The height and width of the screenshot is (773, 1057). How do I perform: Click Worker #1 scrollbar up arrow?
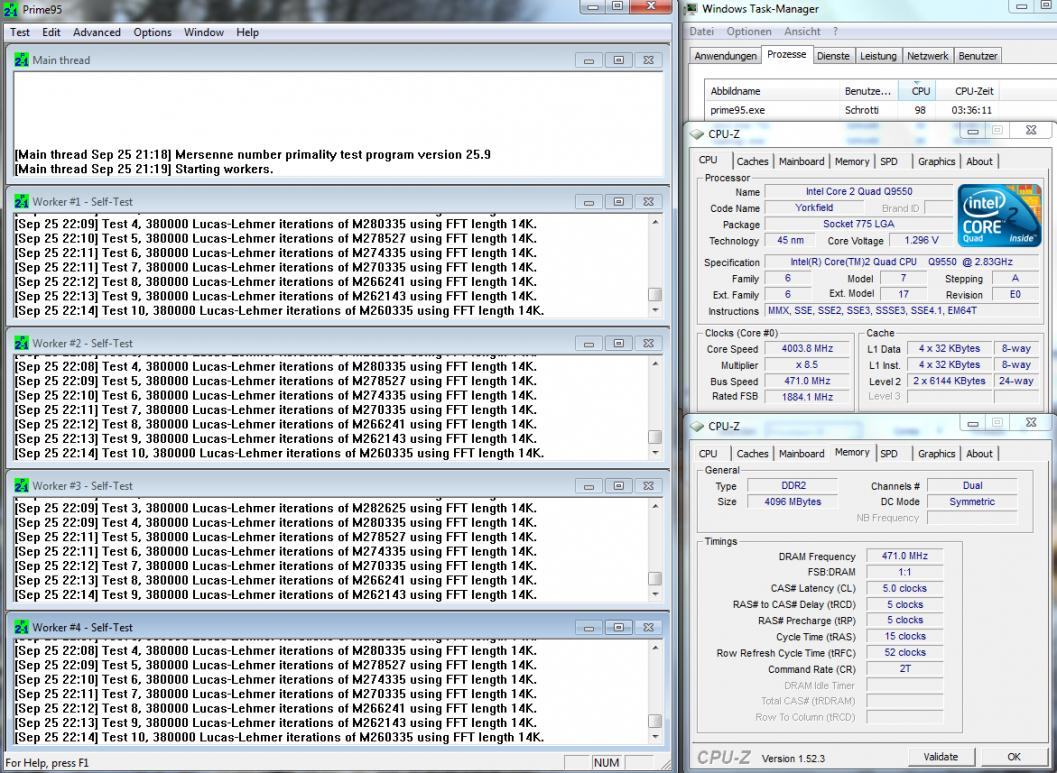pyautogui.click(x=655, y=222)
